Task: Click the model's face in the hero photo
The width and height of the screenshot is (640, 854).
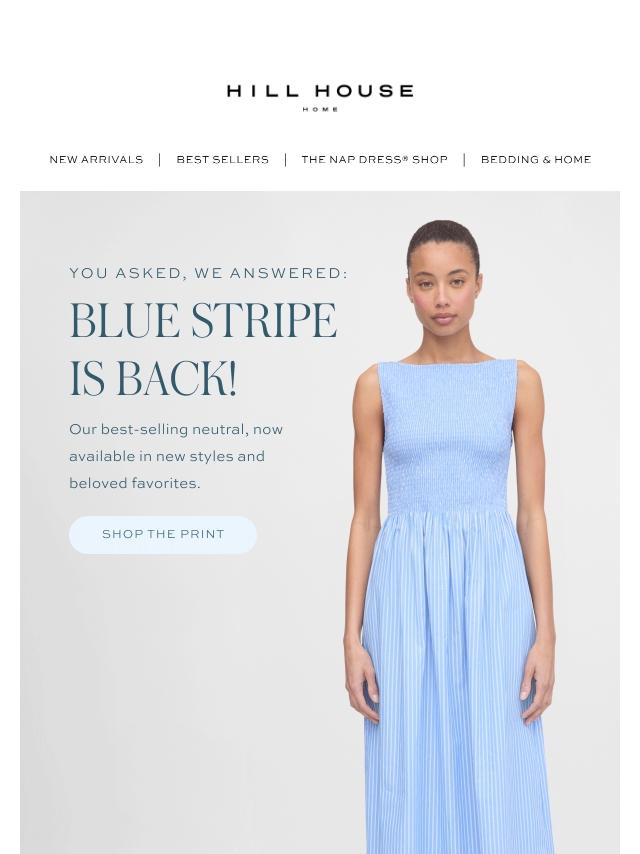Action: [443, 291]
